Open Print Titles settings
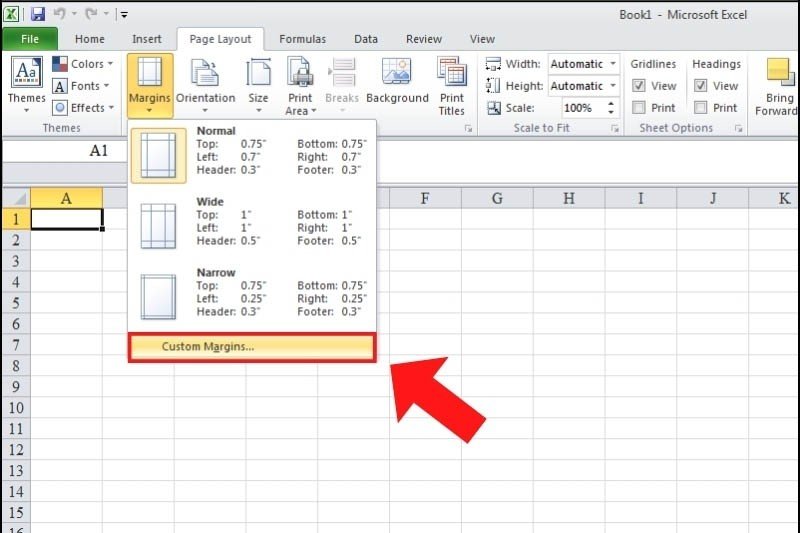This screenshot has height=533, width=800. tap(452, 86)
